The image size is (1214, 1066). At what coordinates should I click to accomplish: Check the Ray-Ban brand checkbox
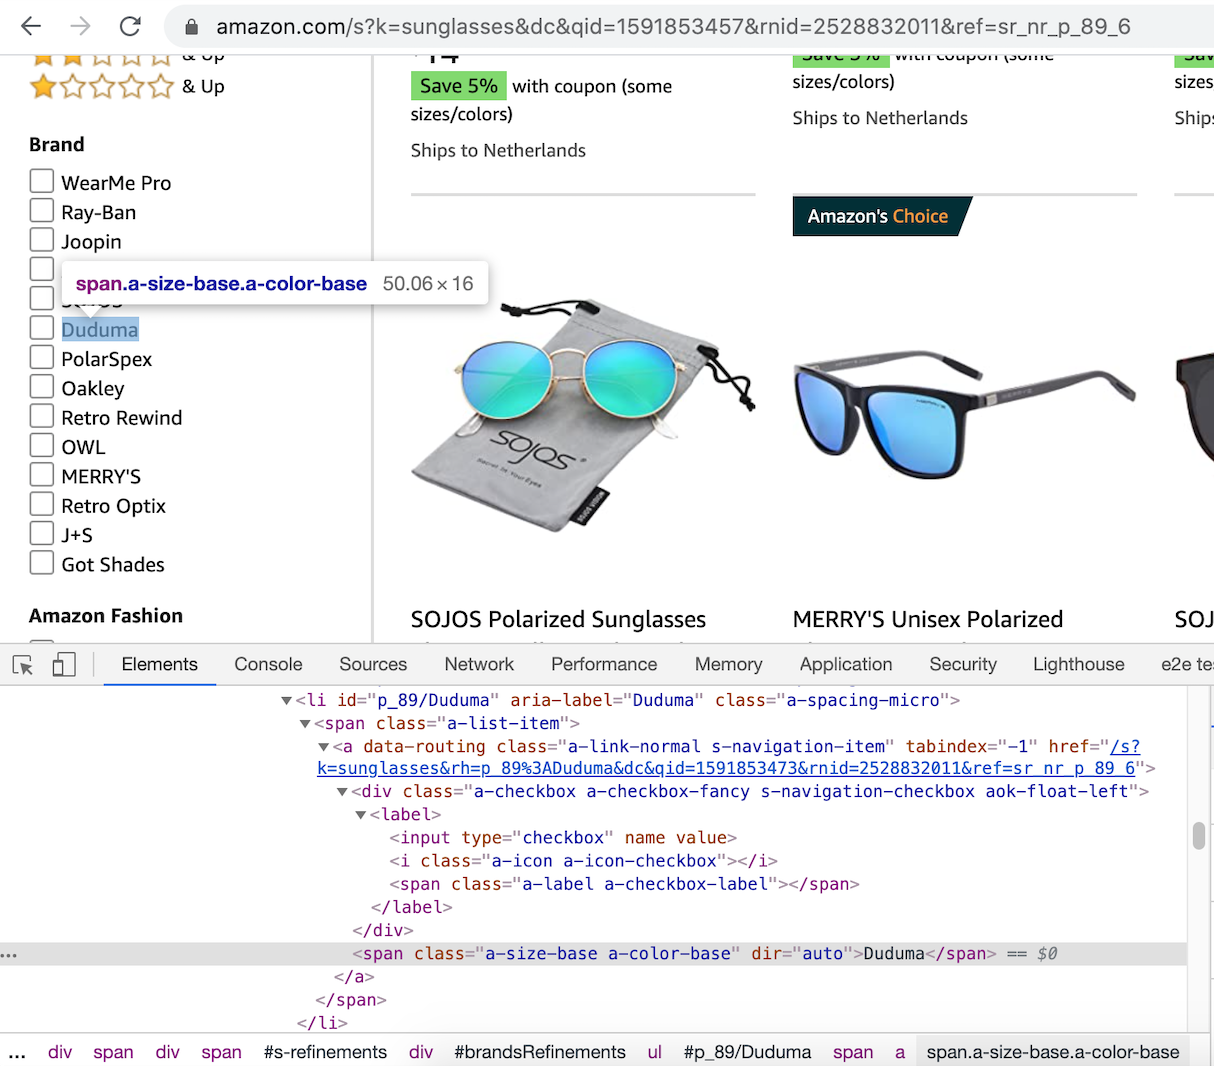pyautogui.click(x=41, y=210)
